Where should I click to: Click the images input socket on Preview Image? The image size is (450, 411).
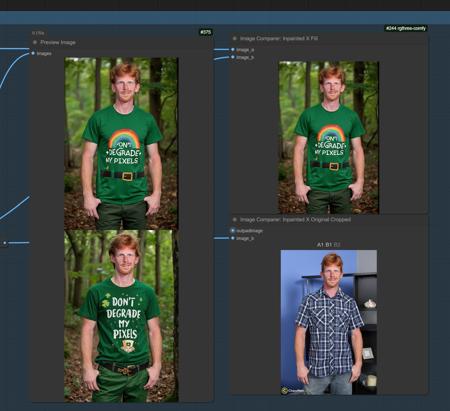click(x=33, y=53)
